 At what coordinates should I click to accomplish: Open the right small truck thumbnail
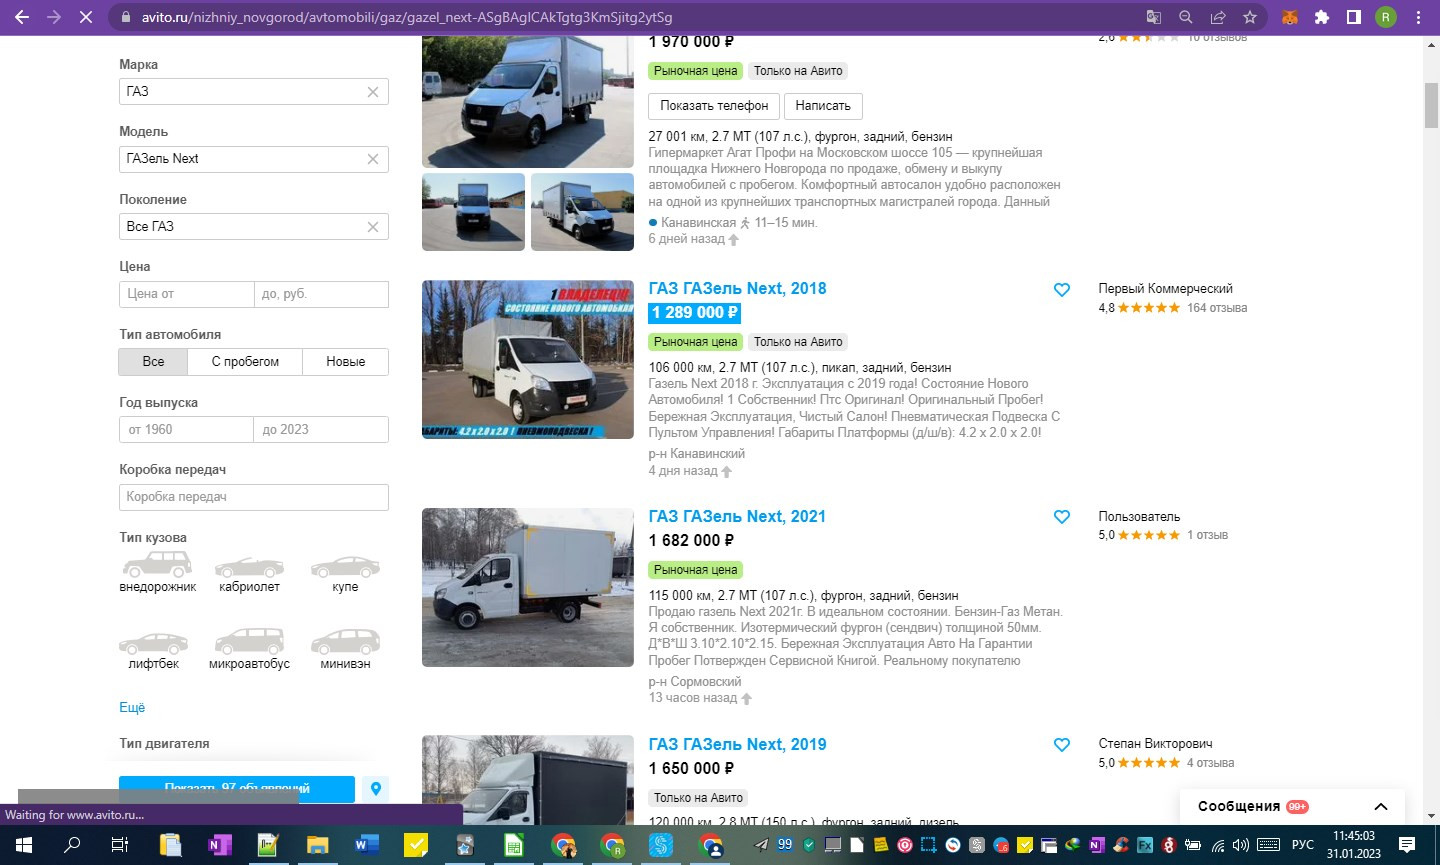point(582,212)
